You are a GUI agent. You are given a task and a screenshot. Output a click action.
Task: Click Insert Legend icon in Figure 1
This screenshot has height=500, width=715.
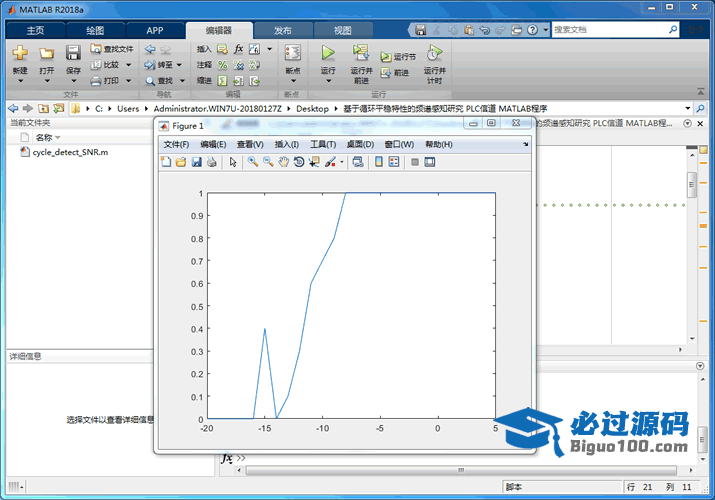(x=394, y=162)
